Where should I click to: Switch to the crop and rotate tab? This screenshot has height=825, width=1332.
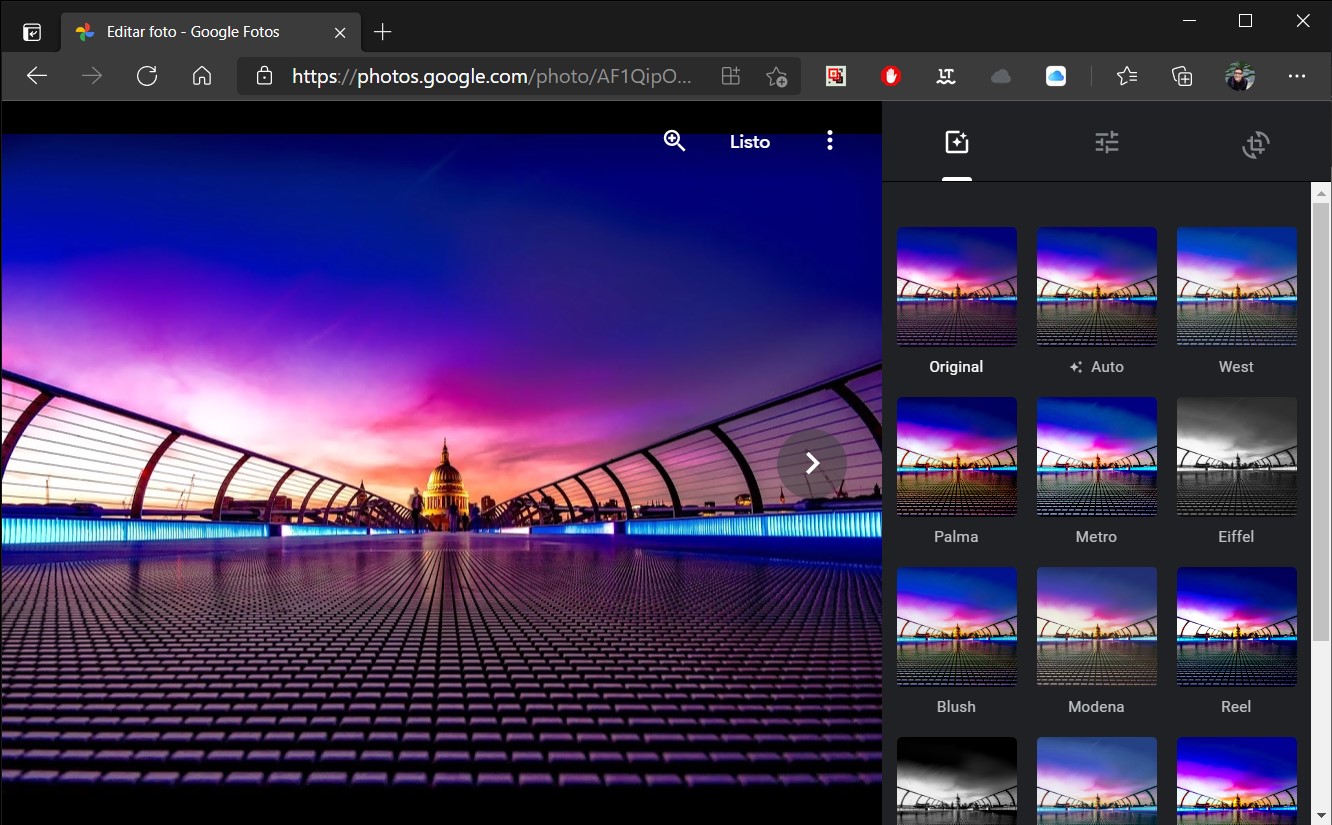(x=1256, y=144)
